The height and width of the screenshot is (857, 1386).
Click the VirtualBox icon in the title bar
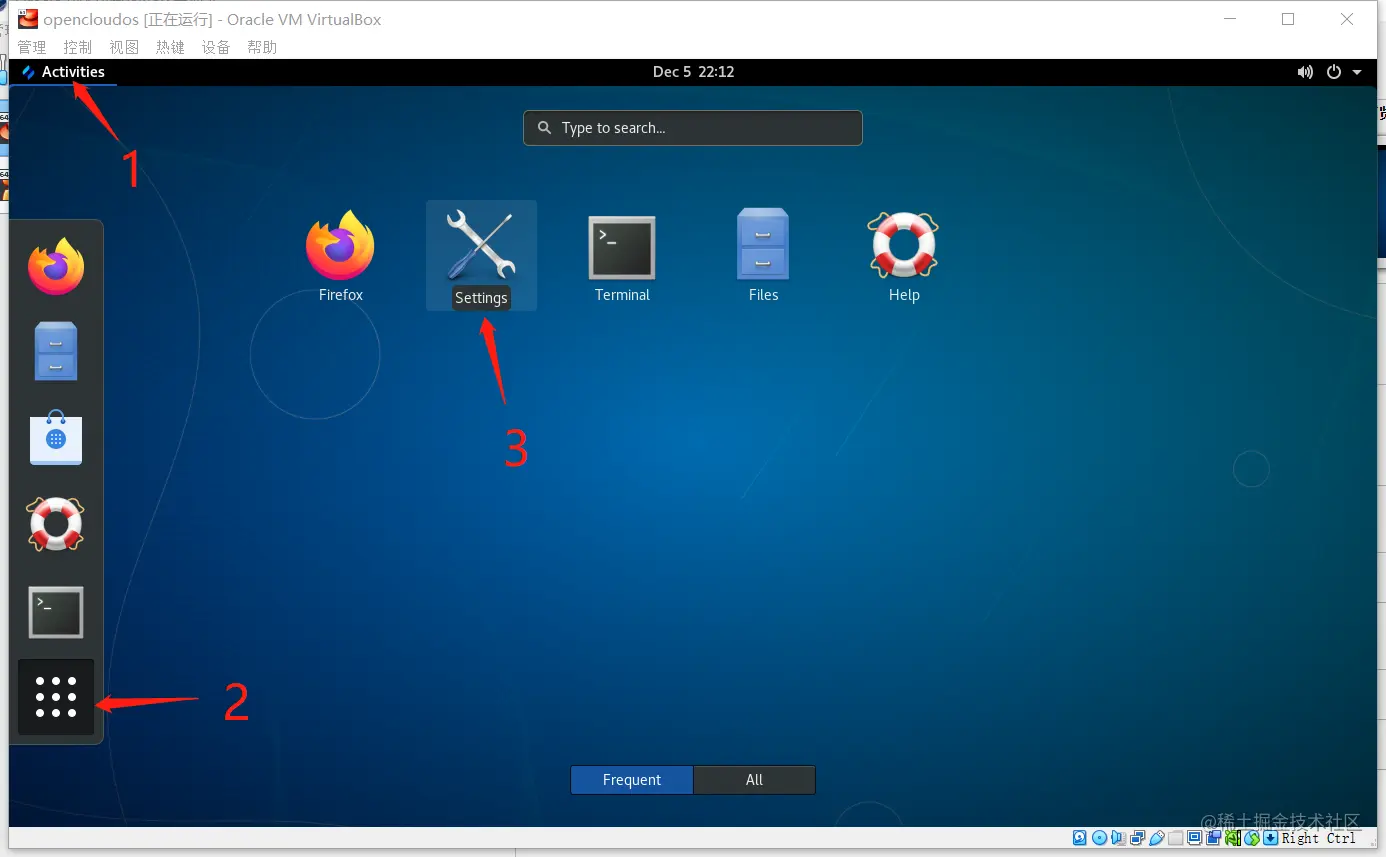28,19
